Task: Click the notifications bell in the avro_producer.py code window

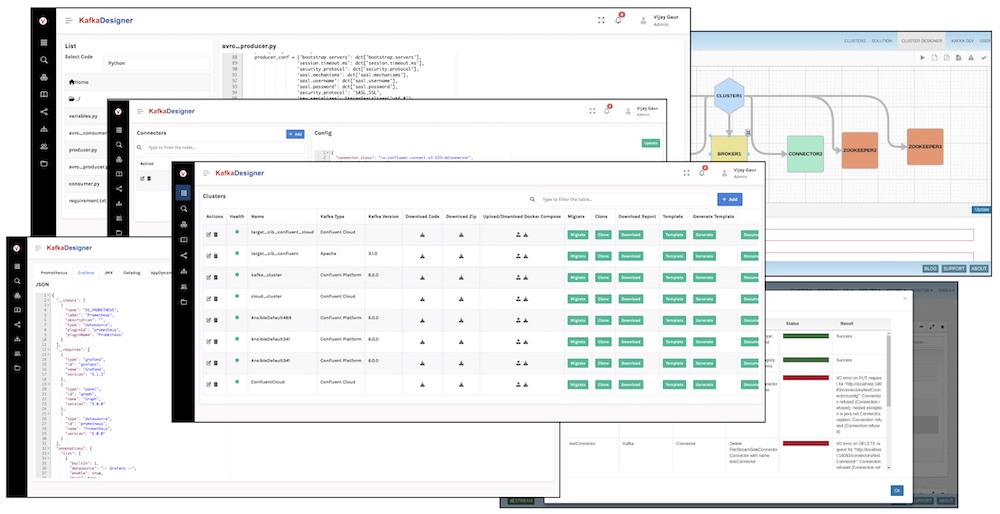Action: click(x=618, y=20)
